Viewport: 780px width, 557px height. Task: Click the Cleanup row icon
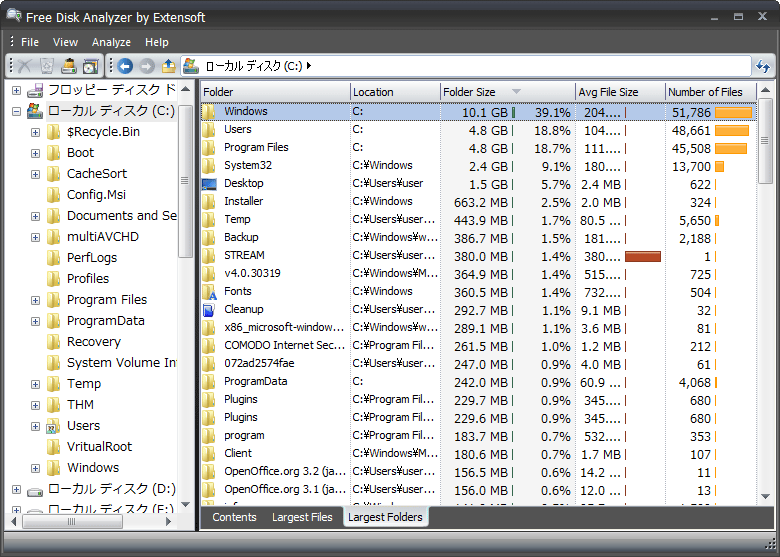coord(209,310)
